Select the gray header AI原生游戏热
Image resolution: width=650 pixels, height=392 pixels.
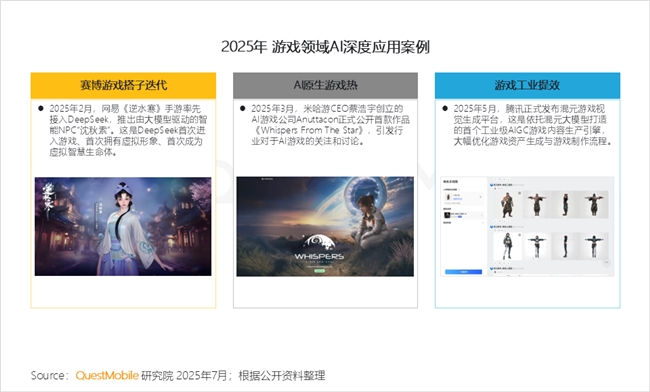[325, 85]
